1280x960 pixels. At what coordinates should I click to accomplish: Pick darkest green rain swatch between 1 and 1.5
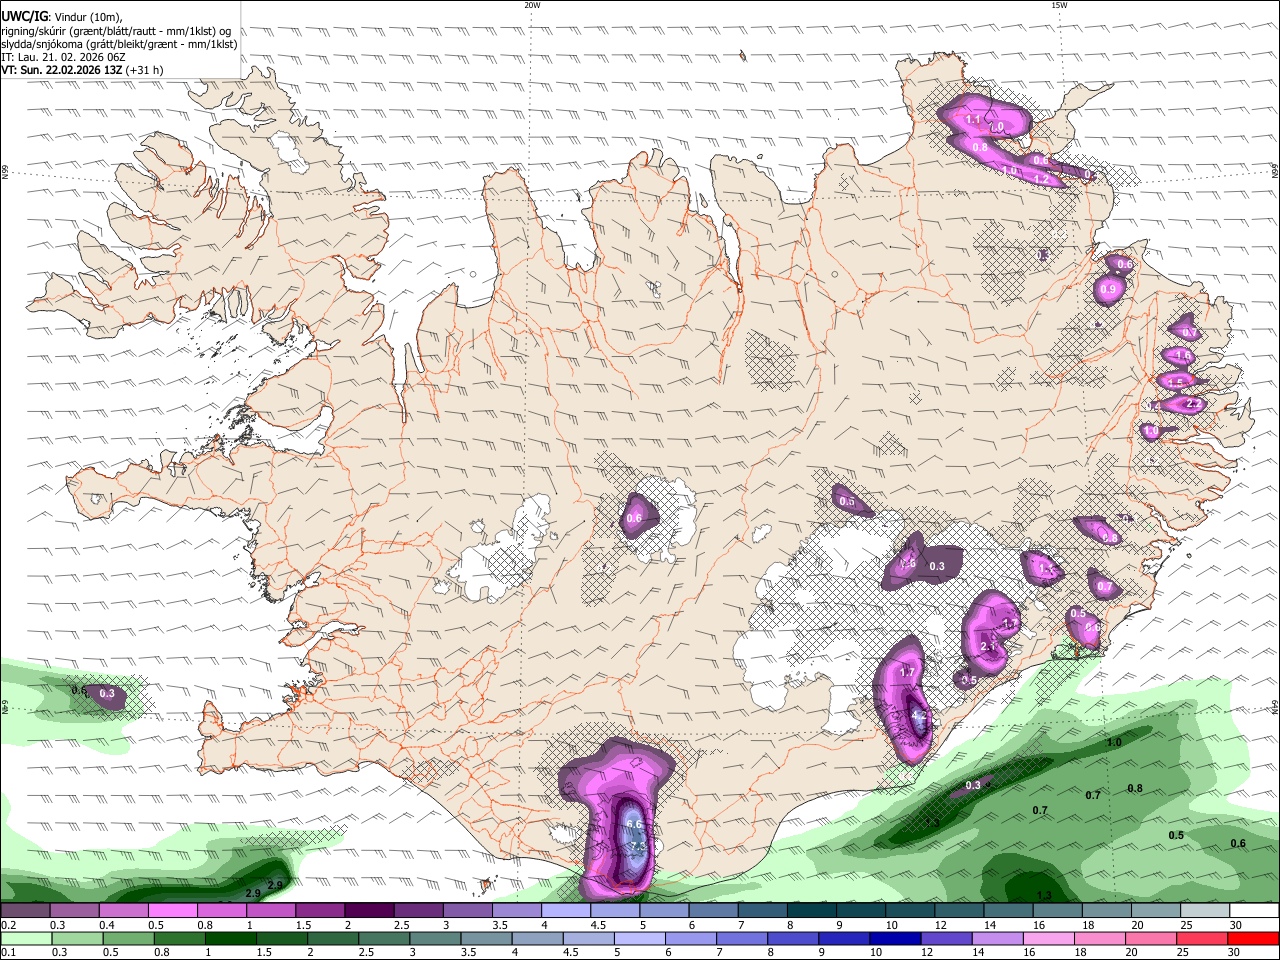click(230, 938)
